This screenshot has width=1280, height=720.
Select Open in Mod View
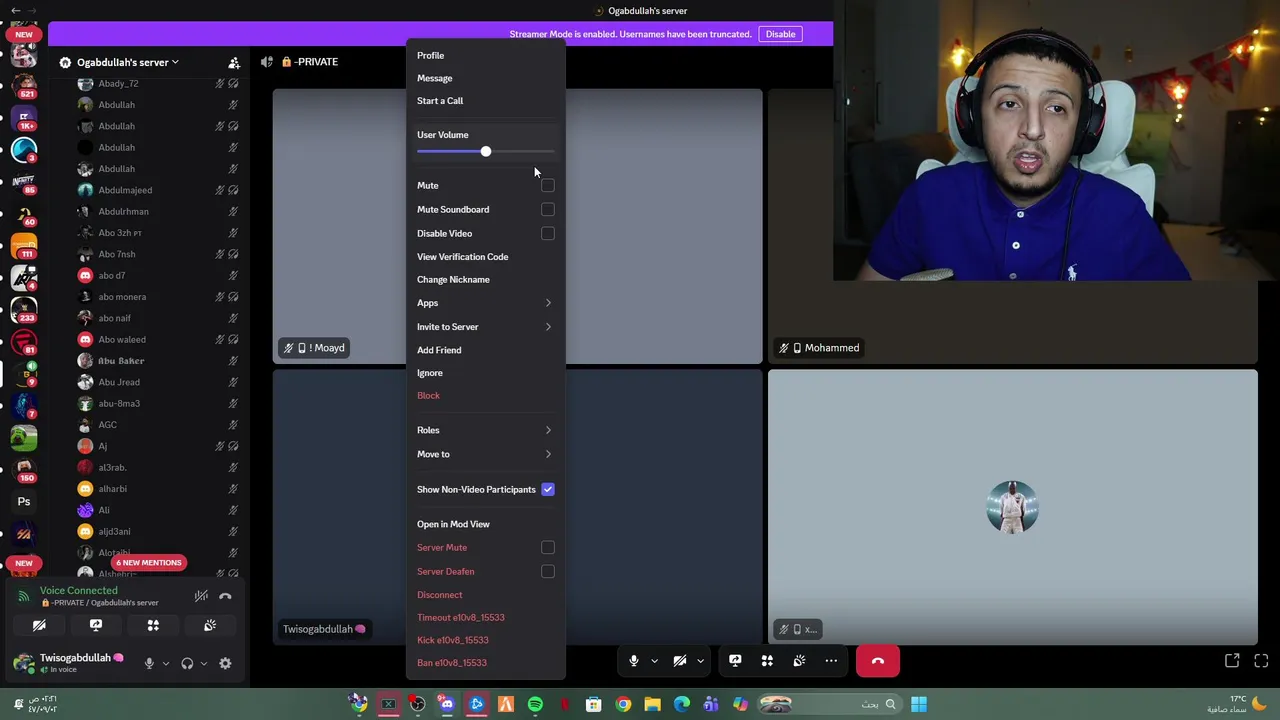[485, 524]
